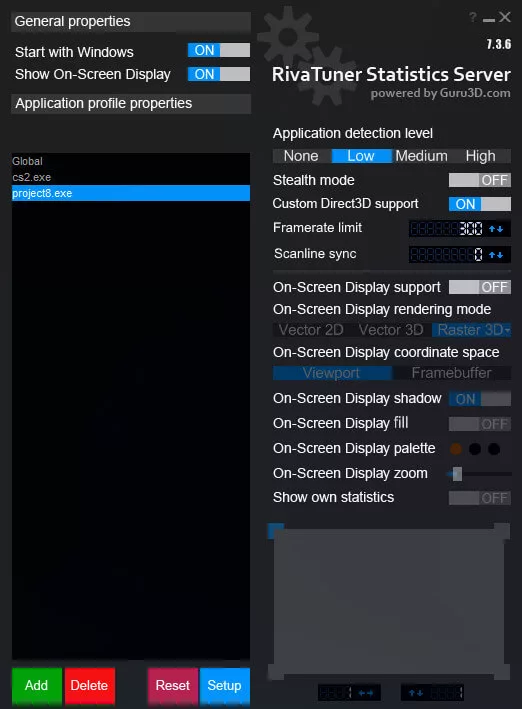Click the OSD vertical position stepper arrows

click(416, 693)
